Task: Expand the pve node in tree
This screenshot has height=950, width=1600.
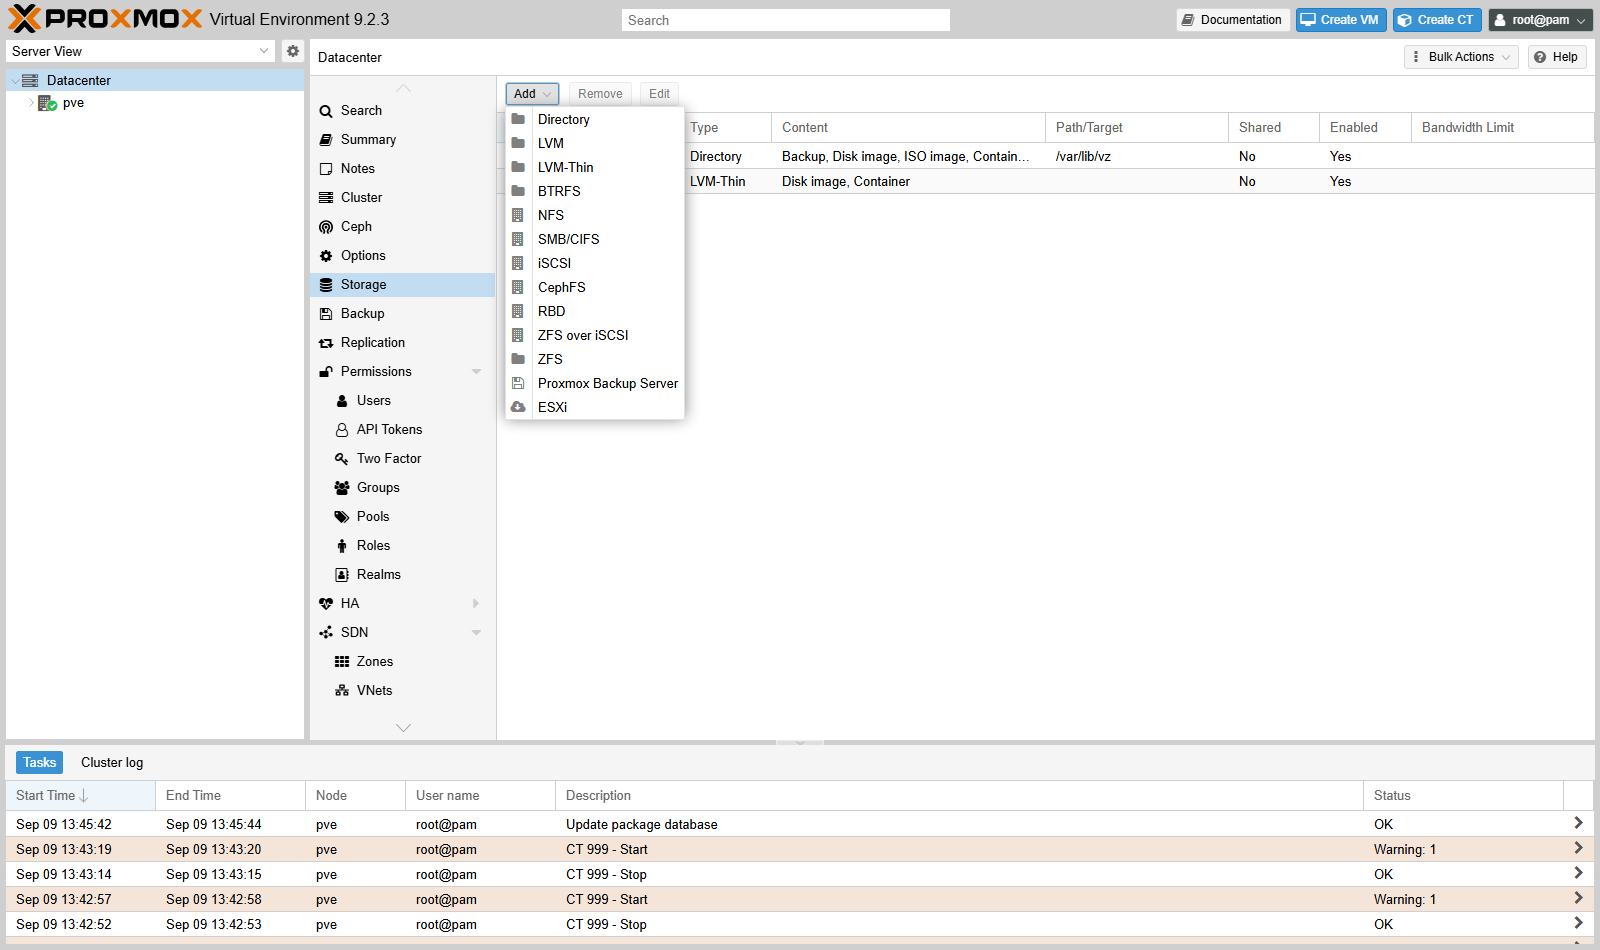Action: 31,103
